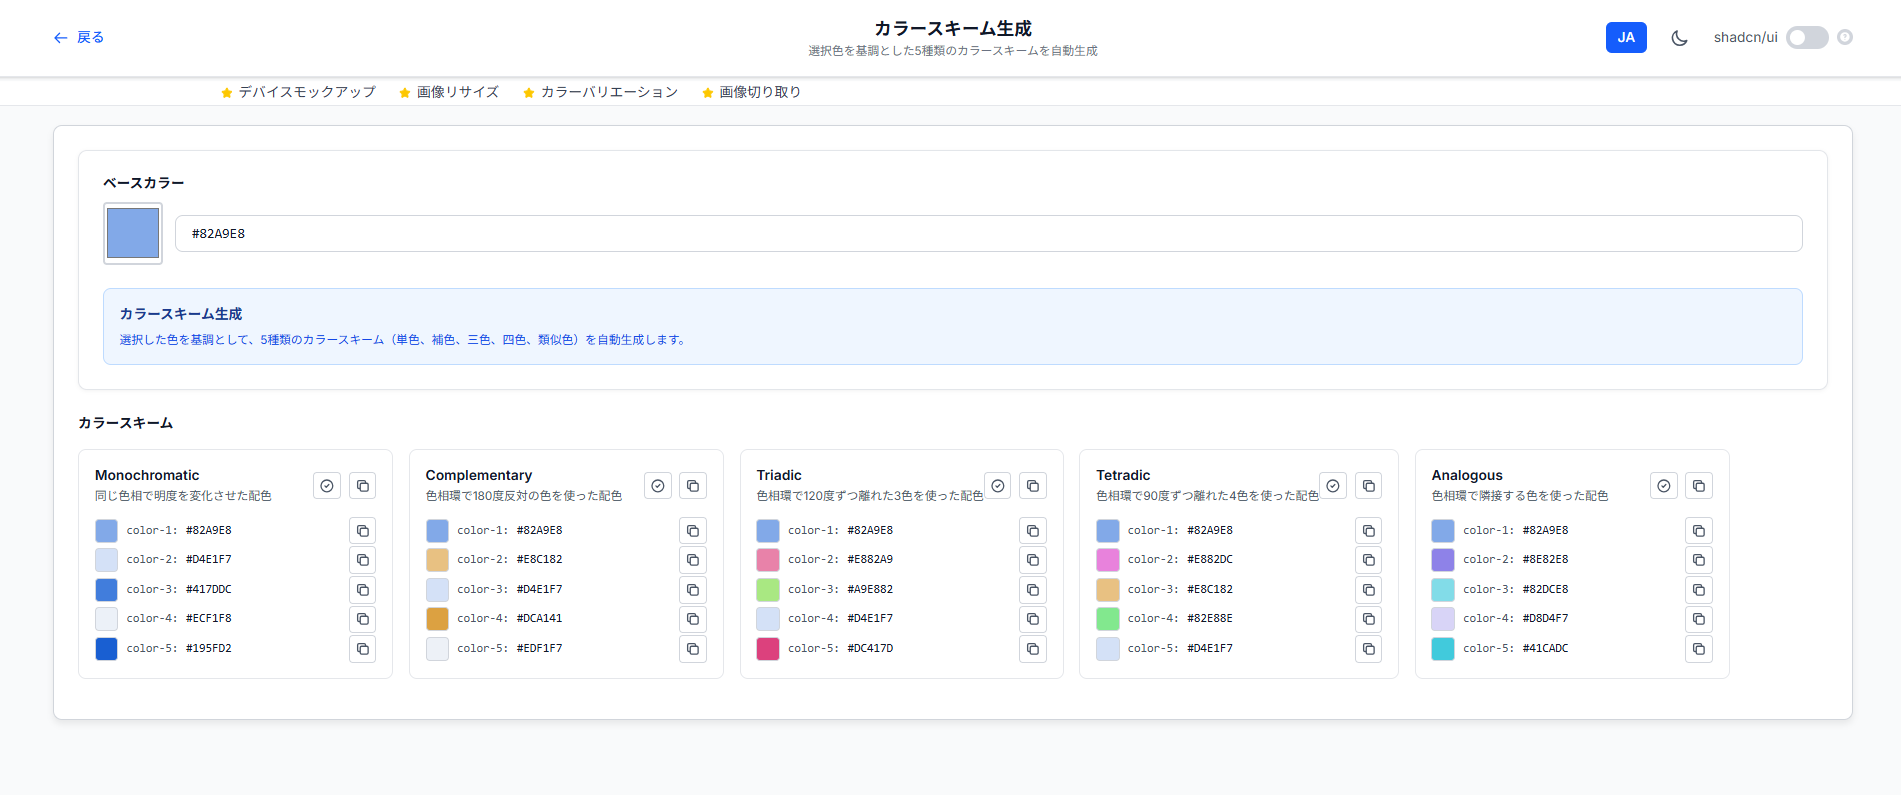Copy Monochromatic color-5 #195FD2

click(x=363, y=649)
